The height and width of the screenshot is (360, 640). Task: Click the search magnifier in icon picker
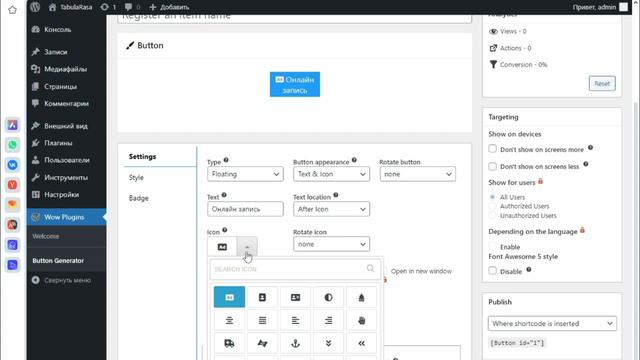370,268
